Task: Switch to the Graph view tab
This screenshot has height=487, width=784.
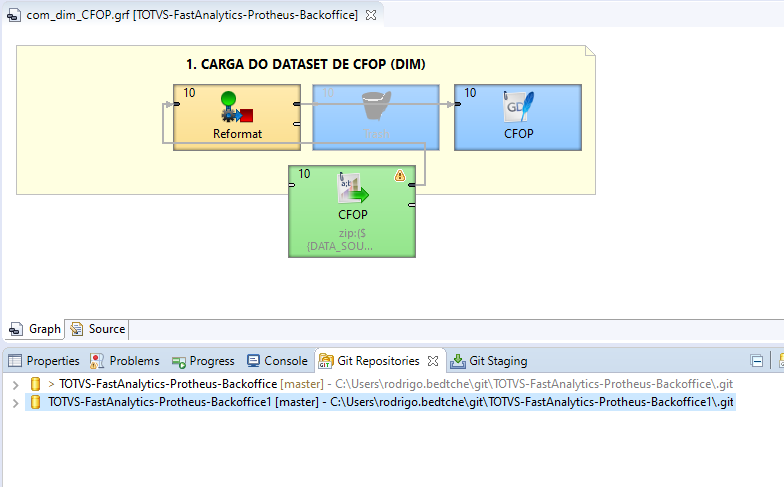Action: (x=35, y=329)
